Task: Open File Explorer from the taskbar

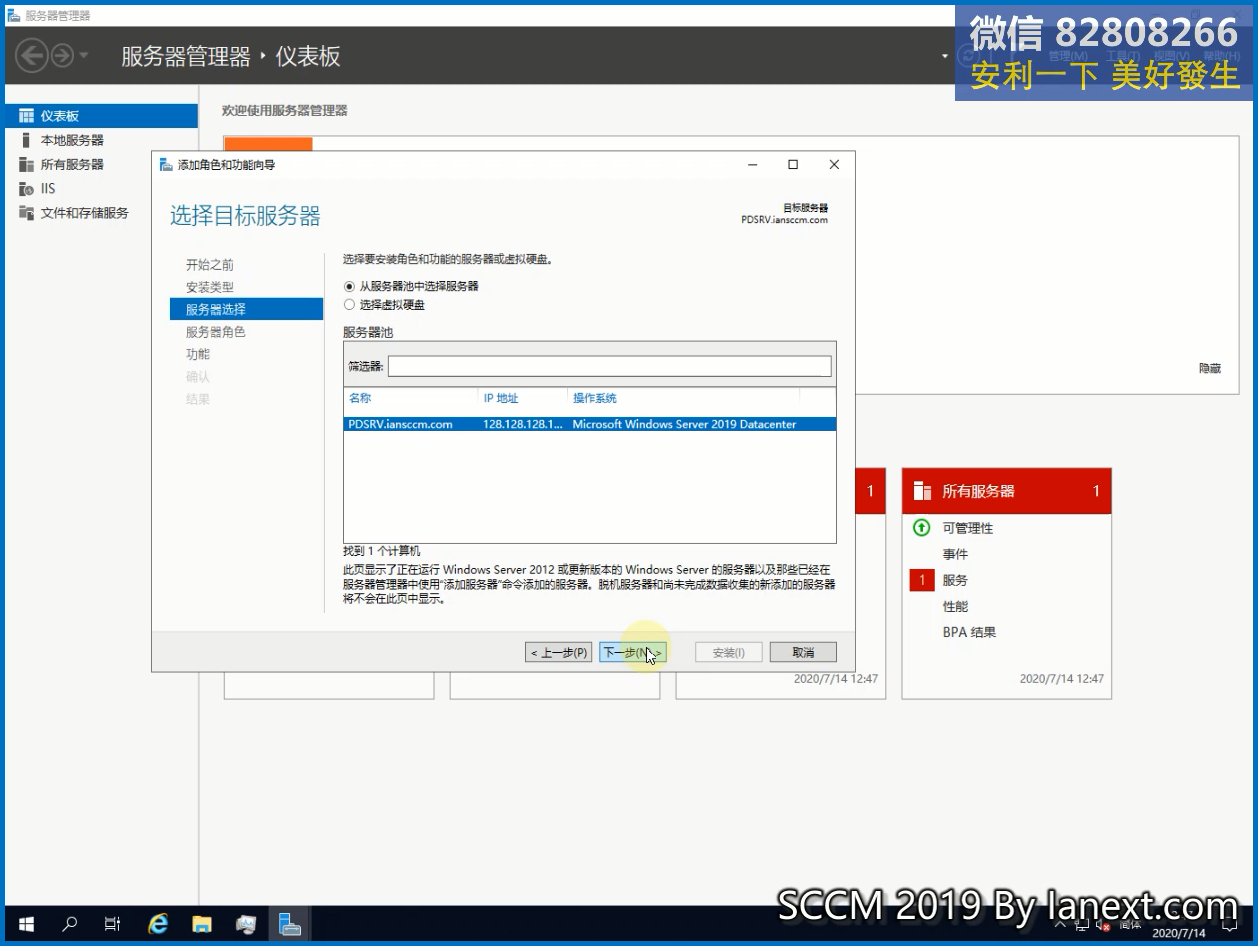Action: [202, 925]
